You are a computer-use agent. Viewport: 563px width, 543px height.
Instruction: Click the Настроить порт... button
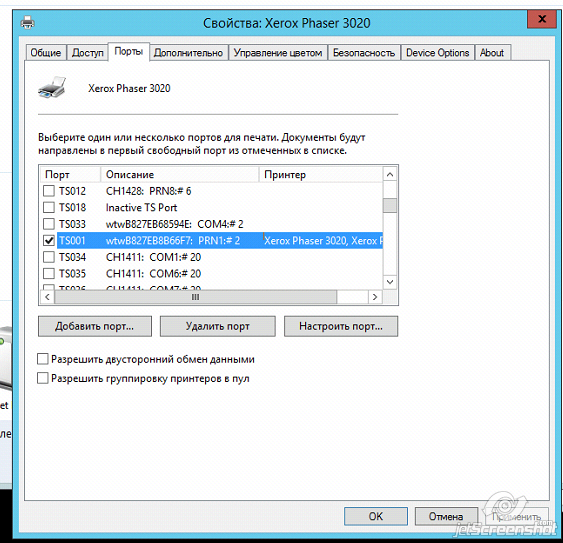(341, 326)
